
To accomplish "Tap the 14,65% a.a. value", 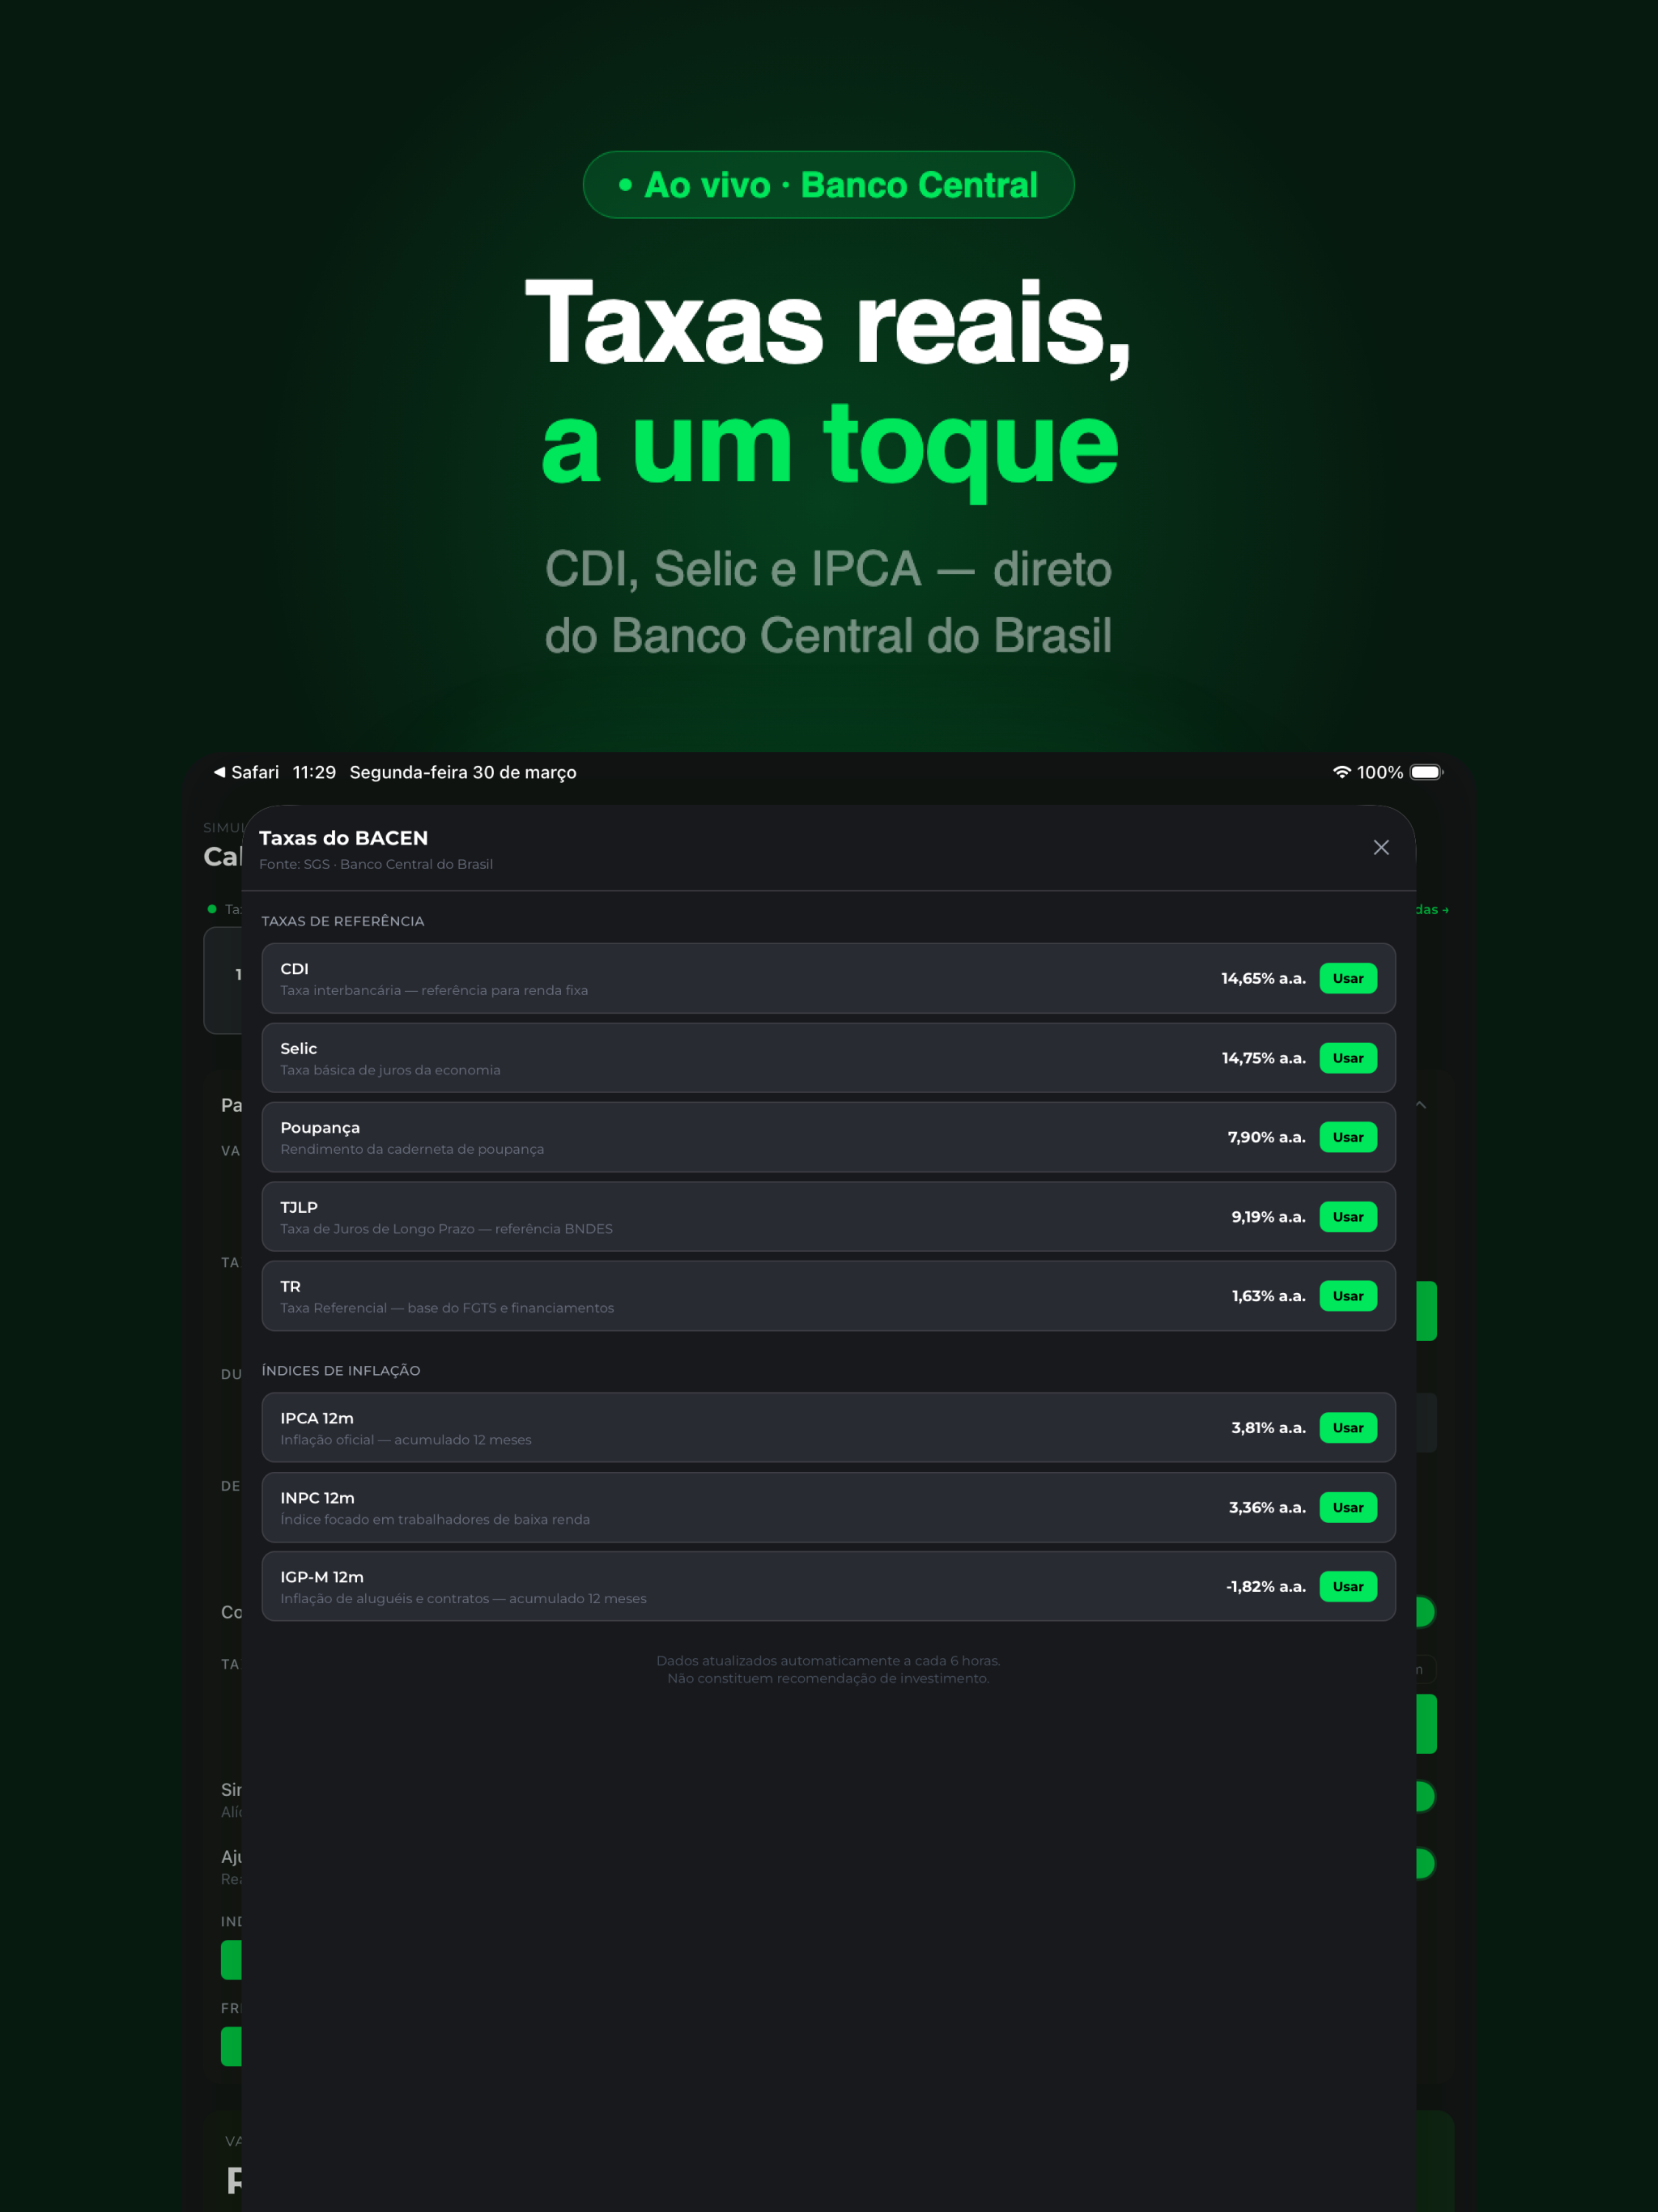I will [1263, 978].
